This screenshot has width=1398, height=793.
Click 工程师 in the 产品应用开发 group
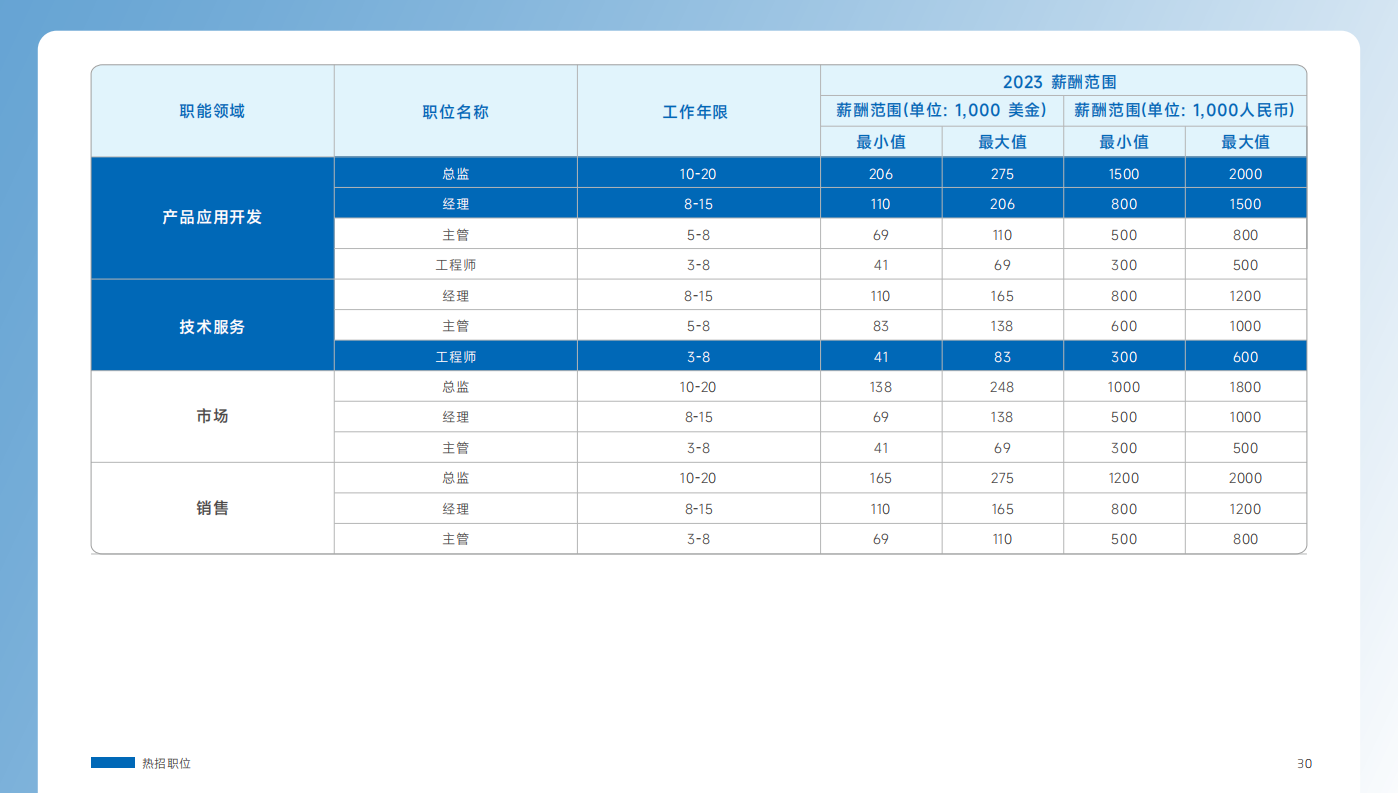(456, 265)
